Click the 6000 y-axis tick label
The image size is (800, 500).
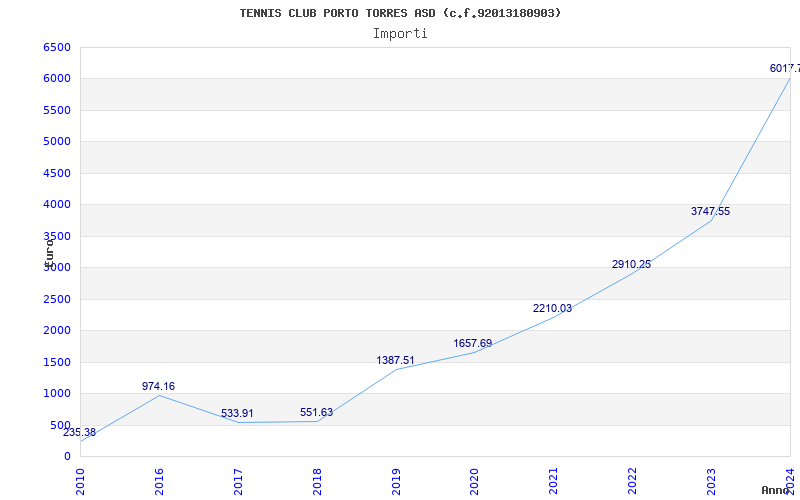[x=57, y=79]
